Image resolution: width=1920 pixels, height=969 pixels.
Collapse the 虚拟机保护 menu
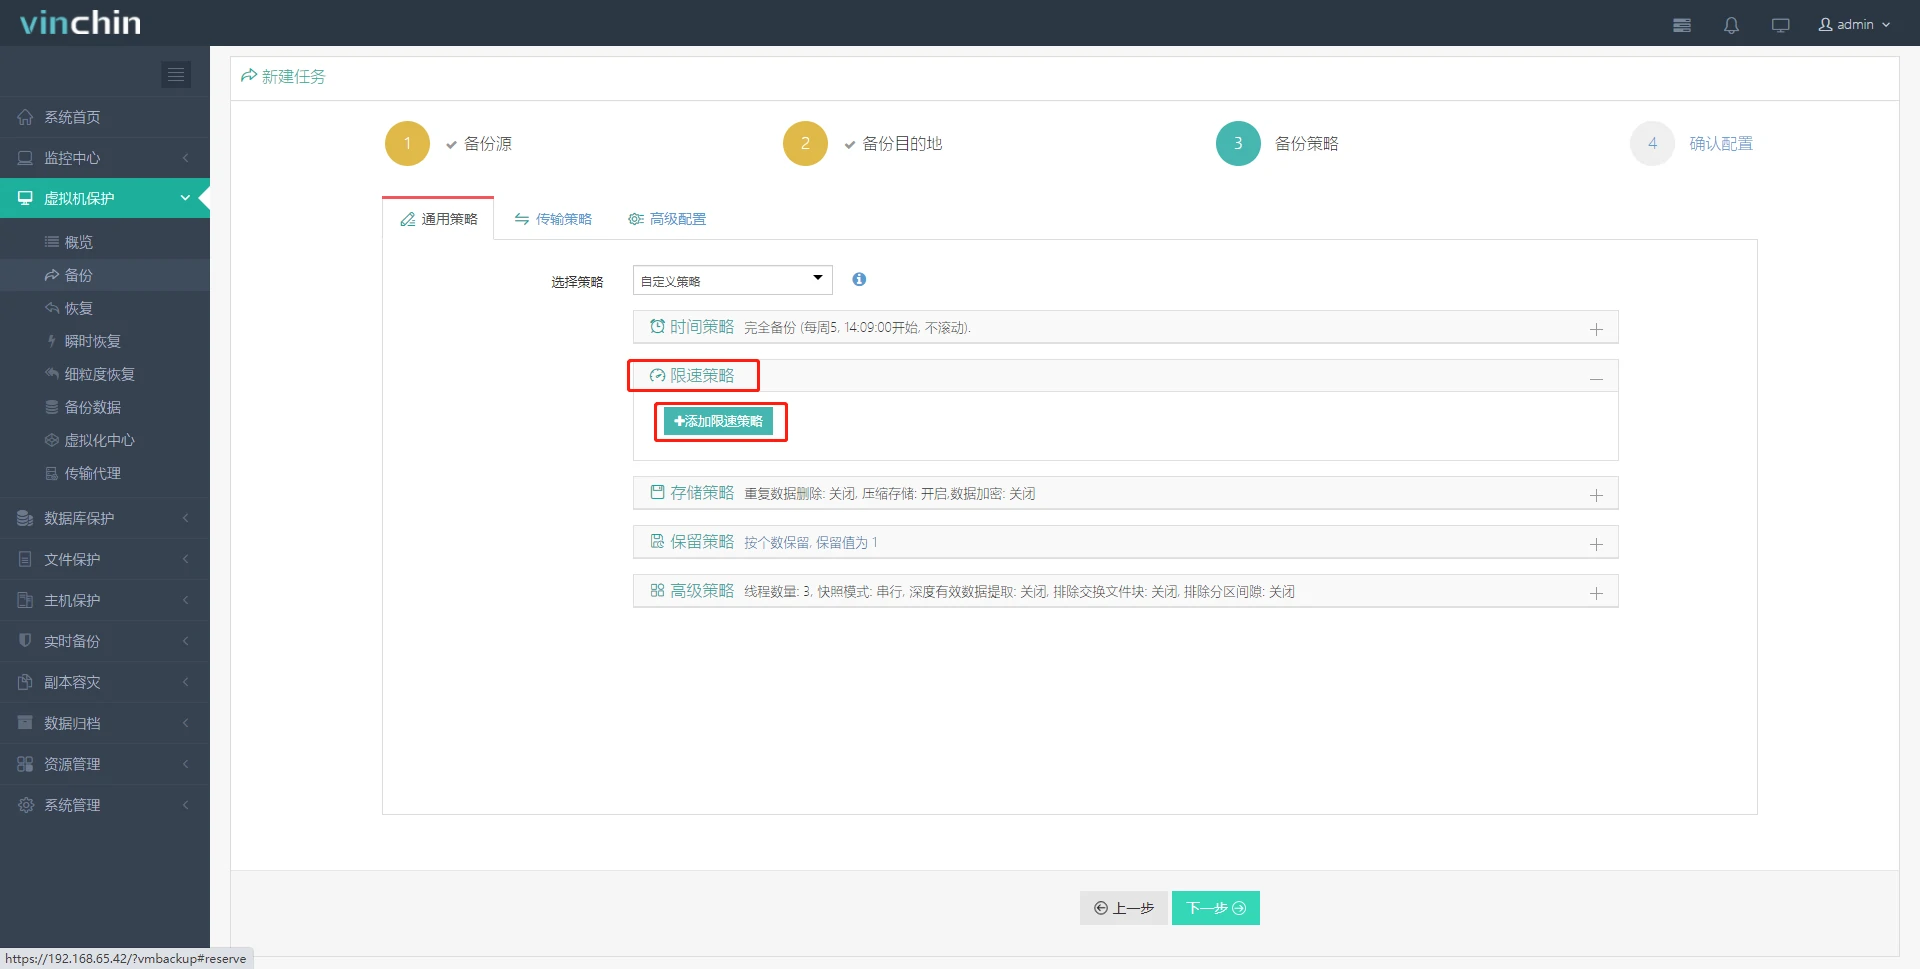click(x=105, y=198)
